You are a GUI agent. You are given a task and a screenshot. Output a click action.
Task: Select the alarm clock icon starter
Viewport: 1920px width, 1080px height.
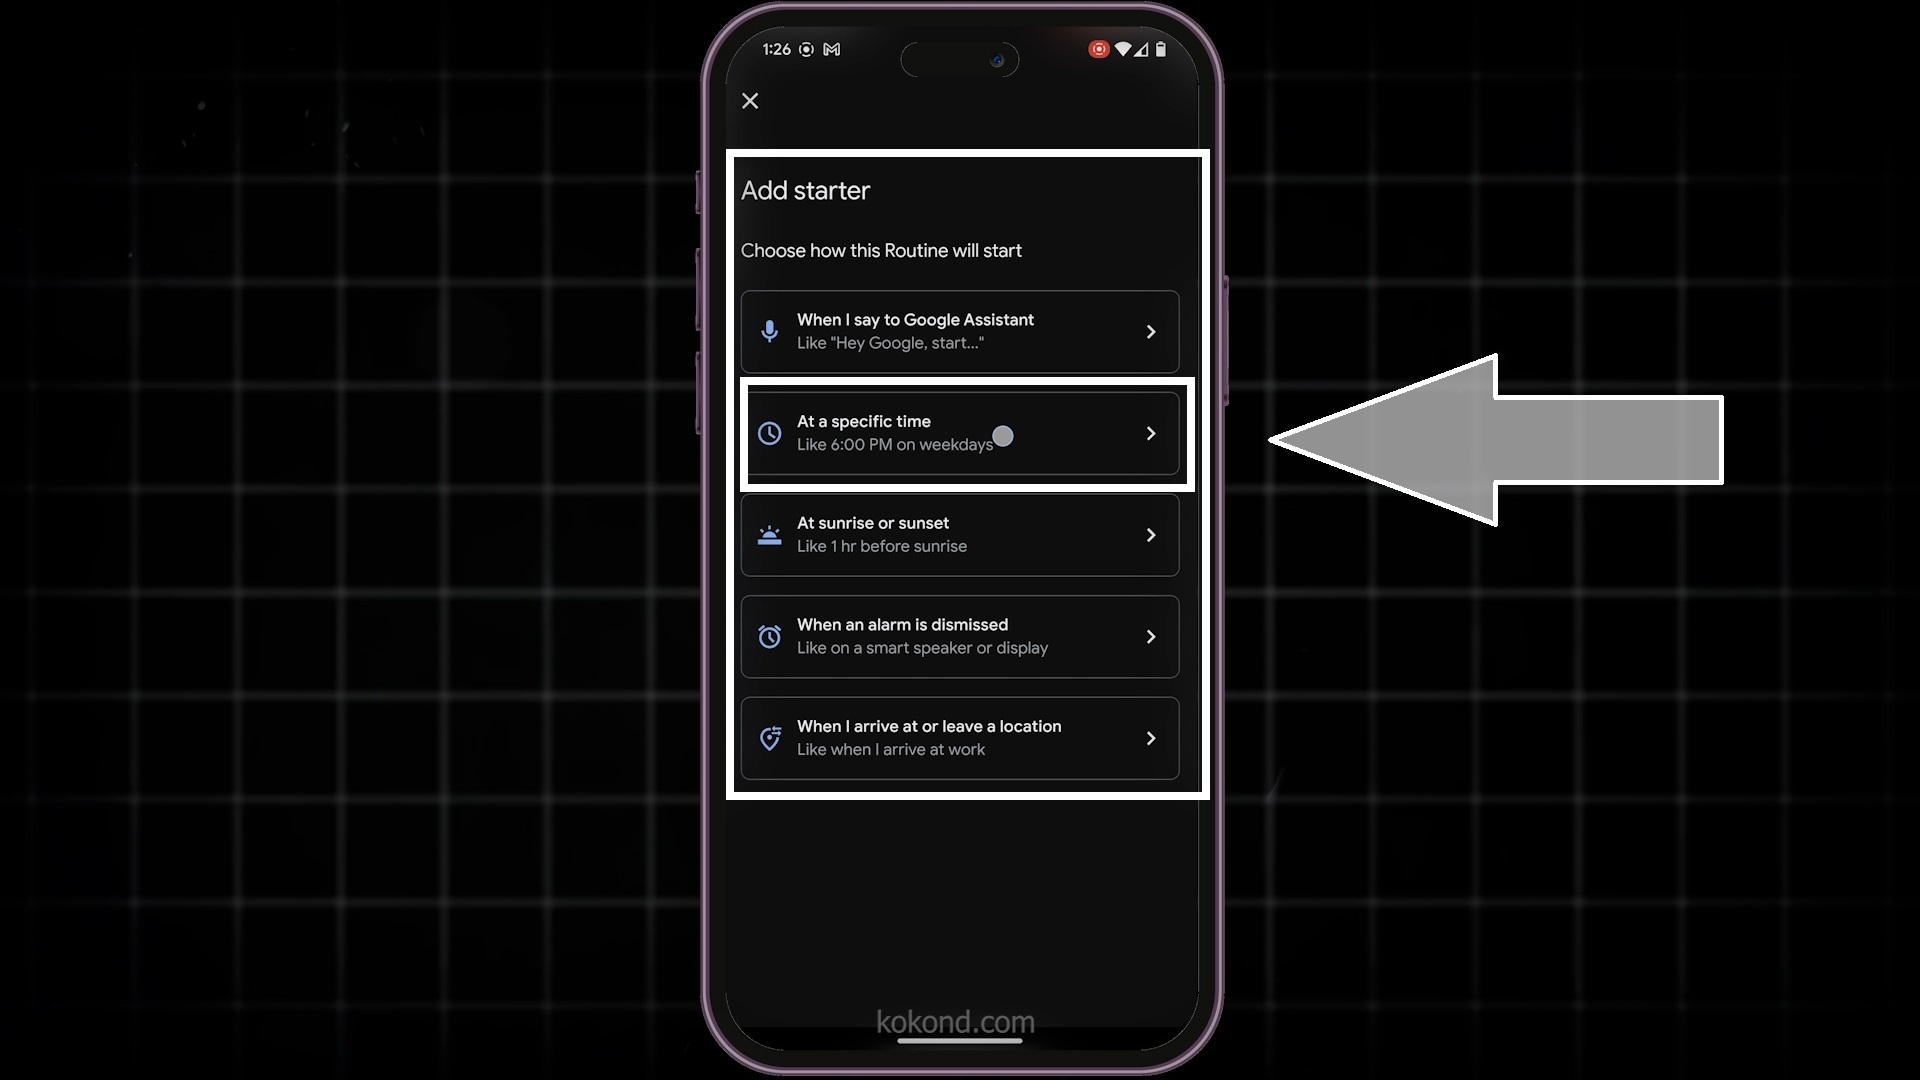pyautogui.click(x=769, y=636)
